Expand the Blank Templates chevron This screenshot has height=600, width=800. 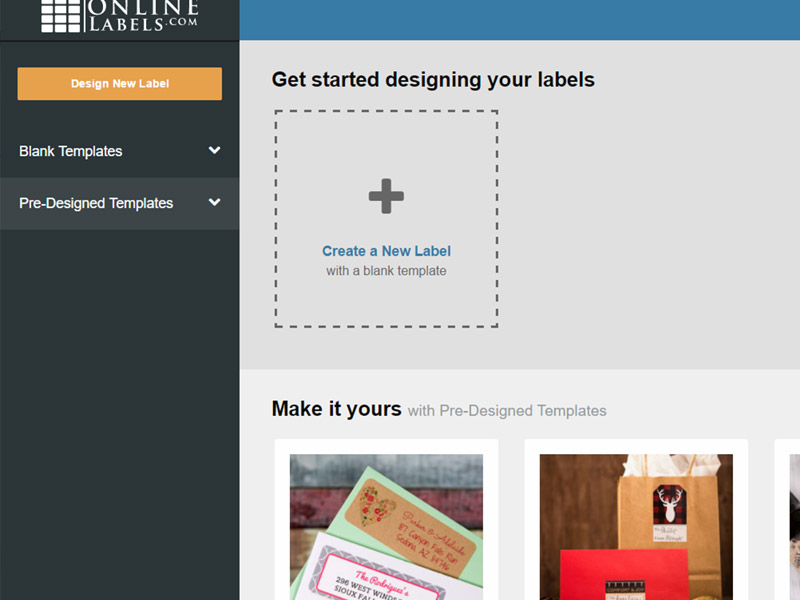pos(215,151)
